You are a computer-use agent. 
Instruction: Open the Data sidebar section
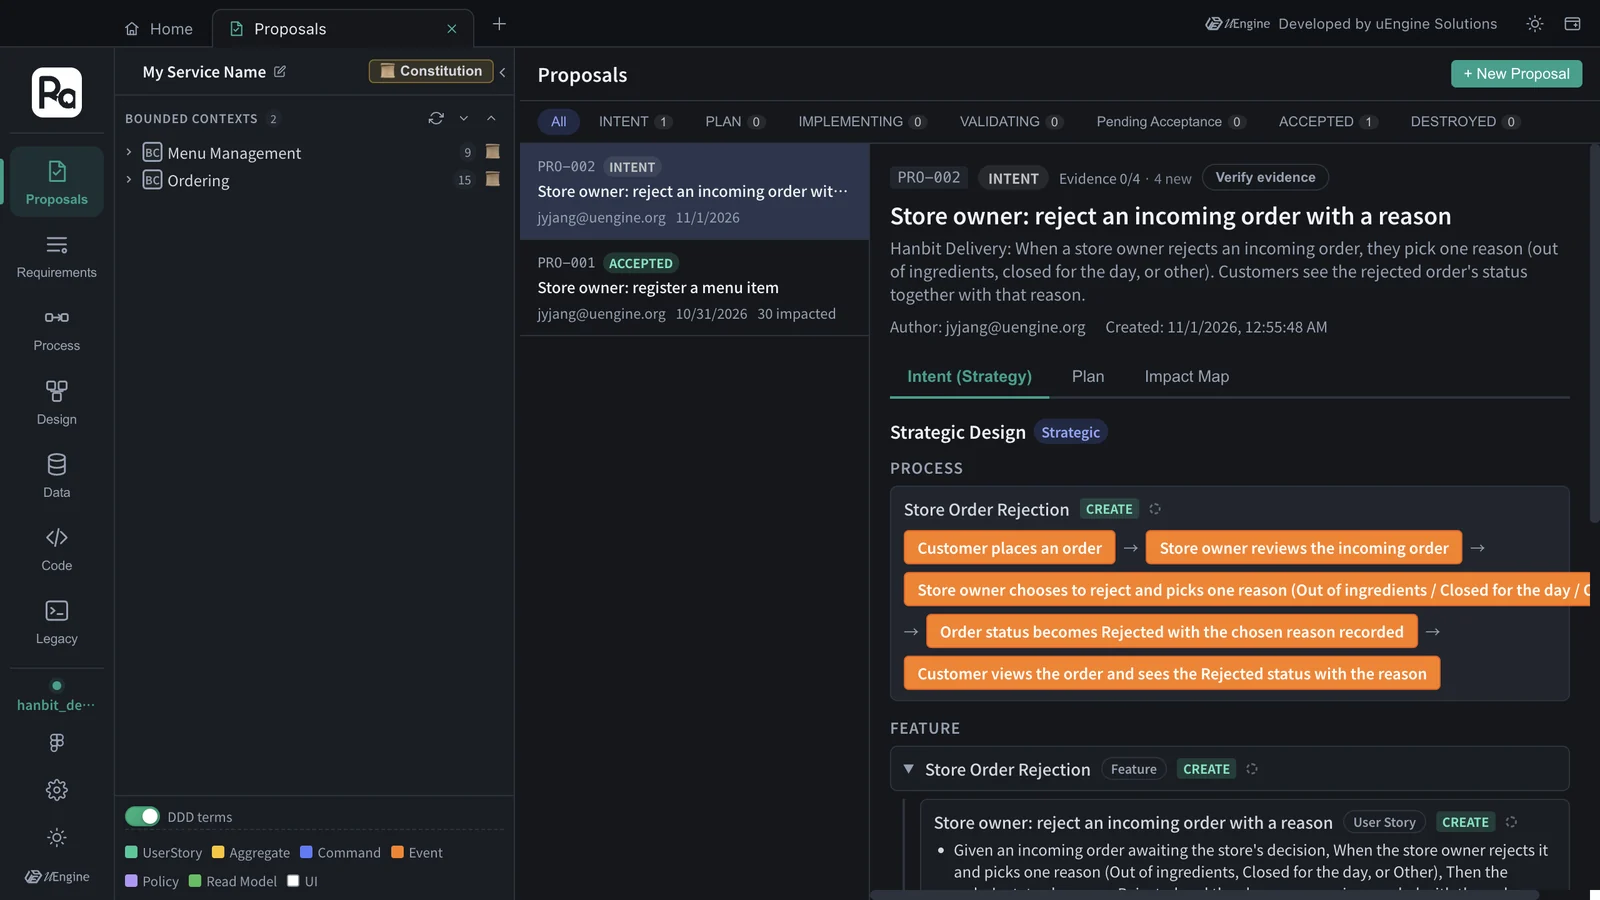click(57, 476)
